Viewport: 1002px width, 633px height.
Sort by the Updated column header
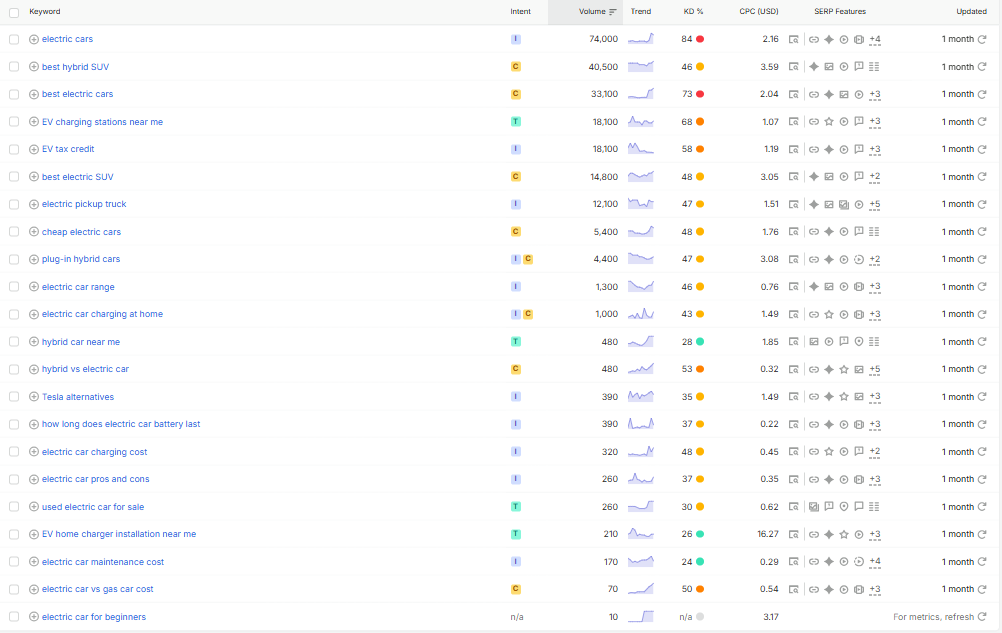point(971,11)
